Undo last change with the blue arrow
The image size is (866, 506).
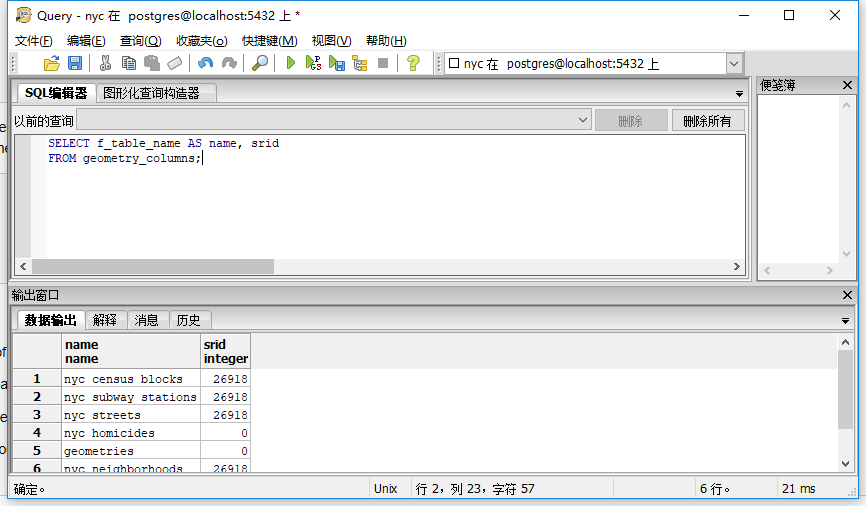[205, 64]
